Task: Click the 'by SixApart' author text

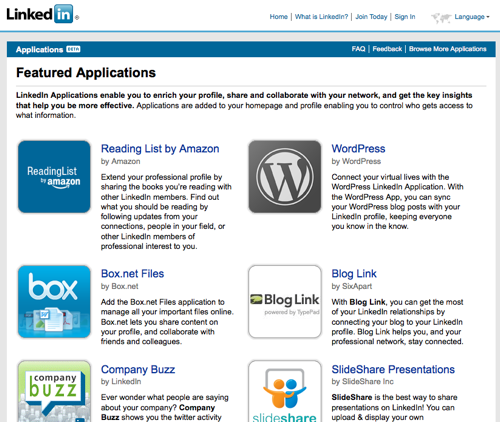Action: (x=352, y=286)
